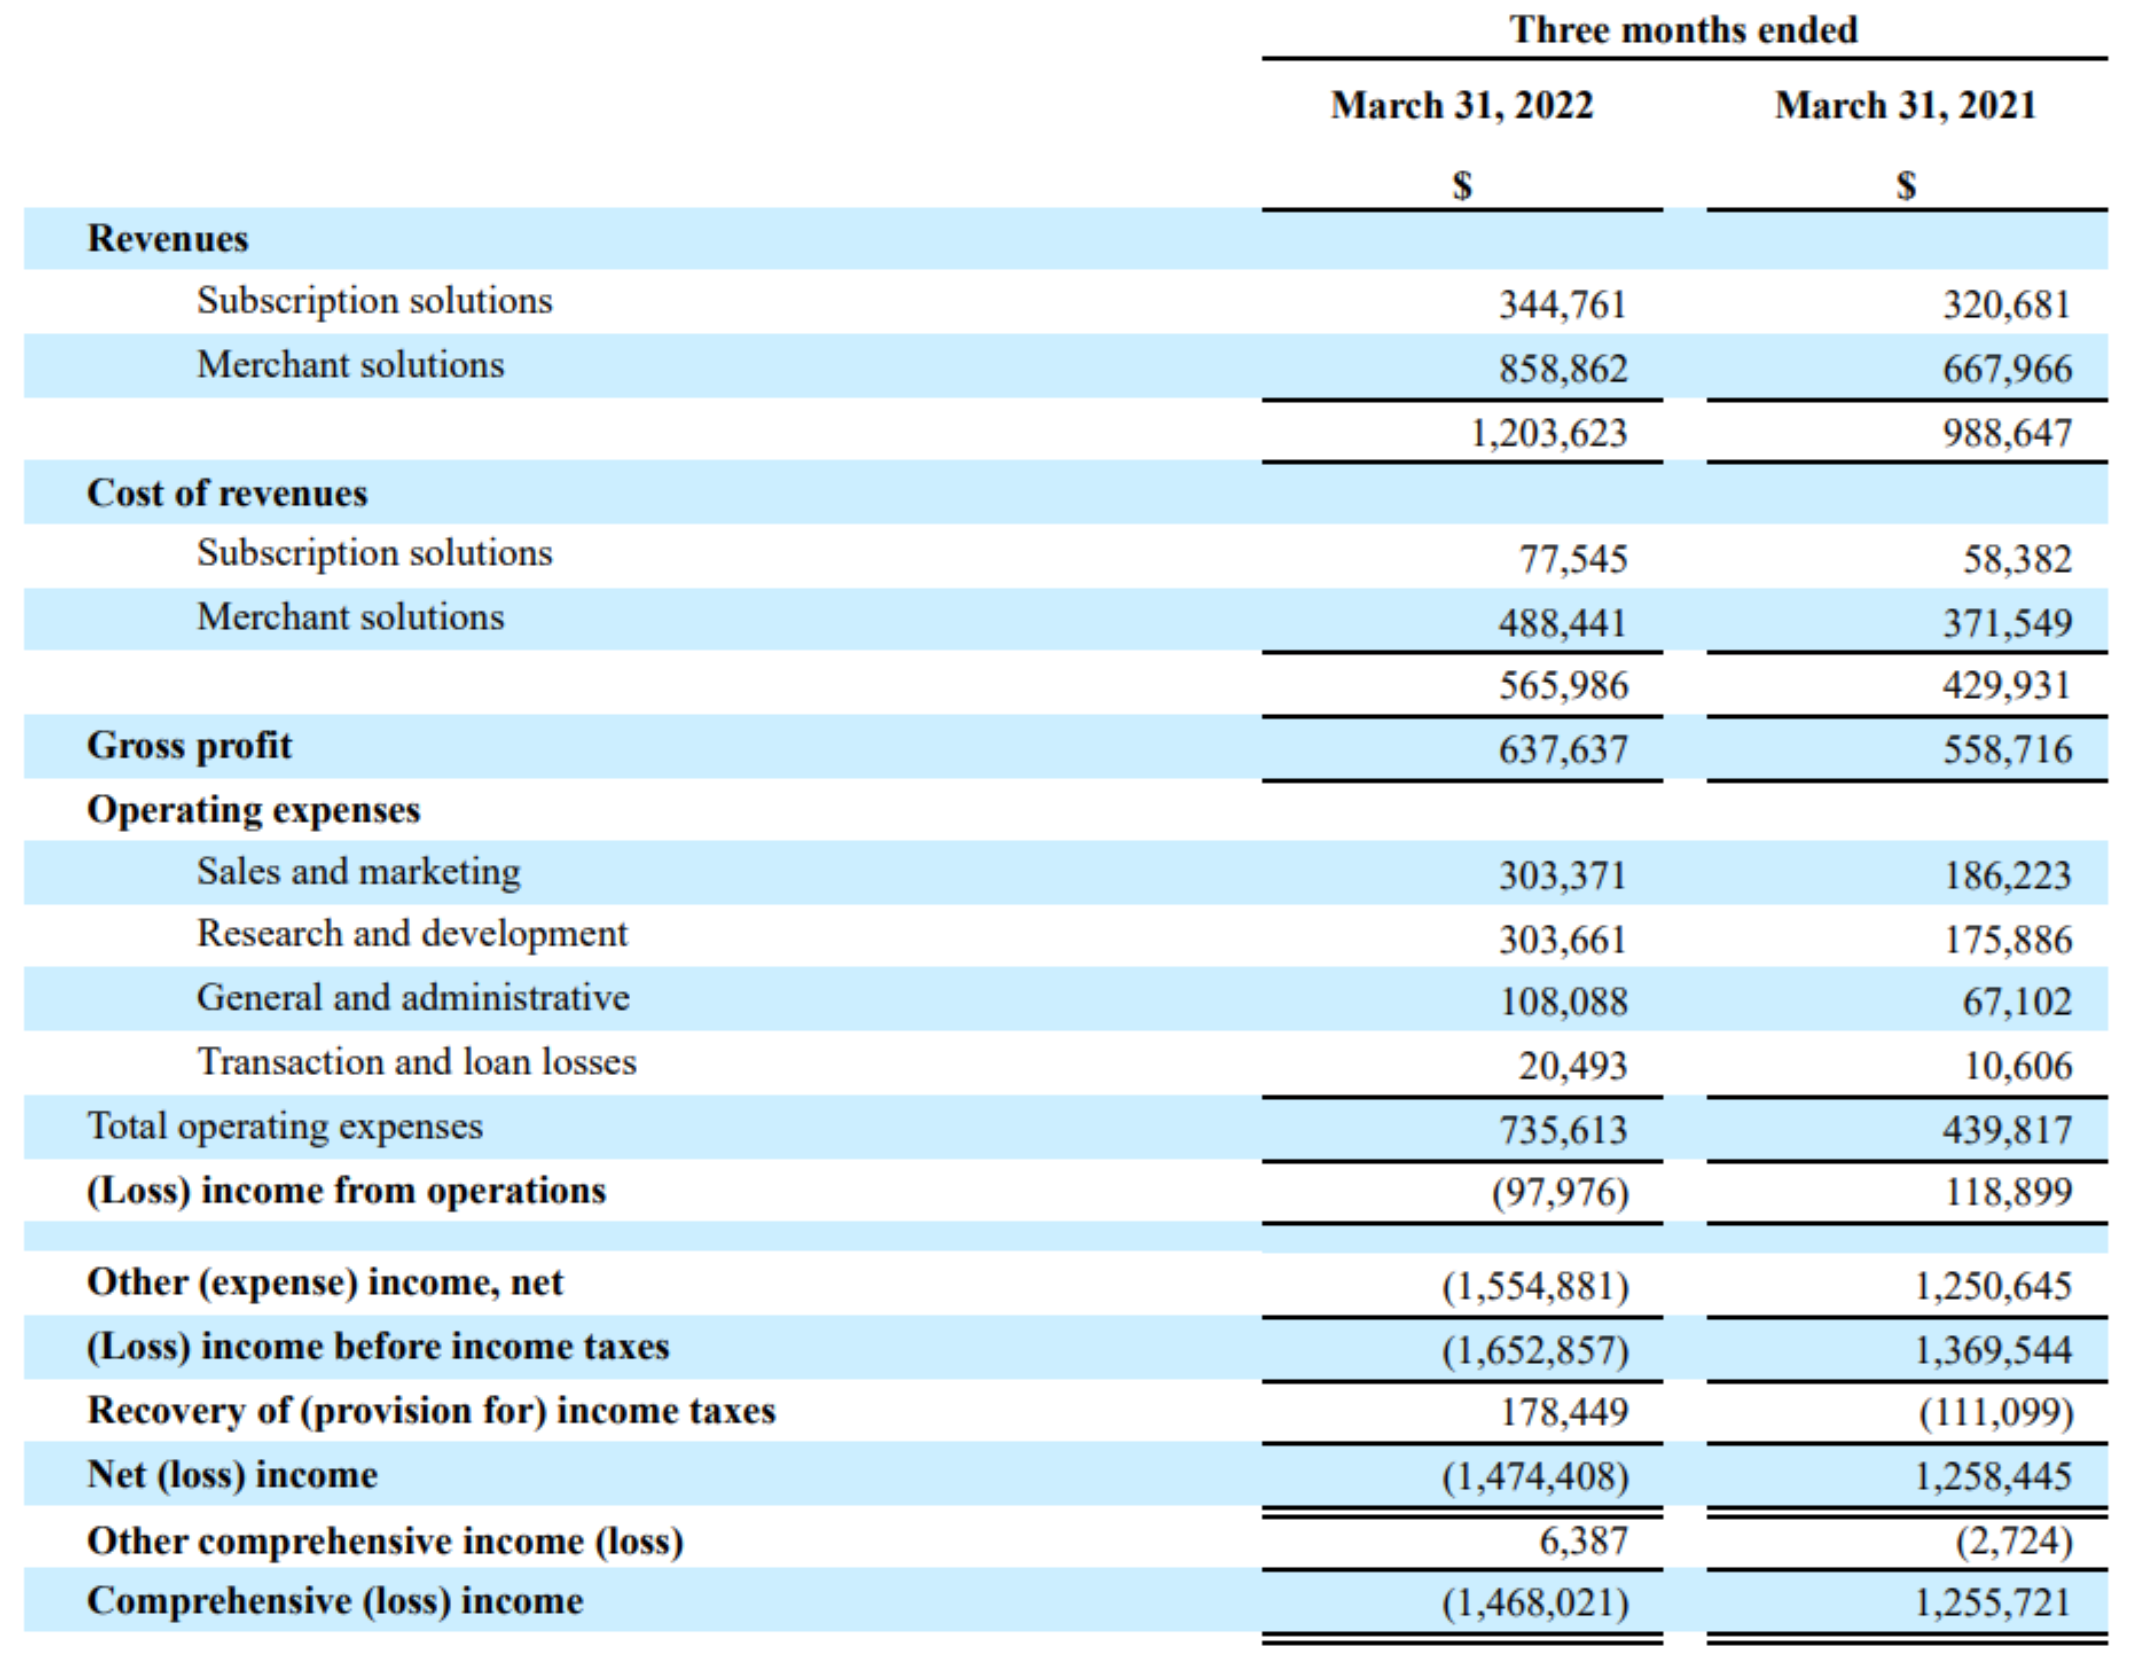The image size is (2142, 1666).
Task: Select the March 31, 2021 column header
Action: coord(1905,106)
